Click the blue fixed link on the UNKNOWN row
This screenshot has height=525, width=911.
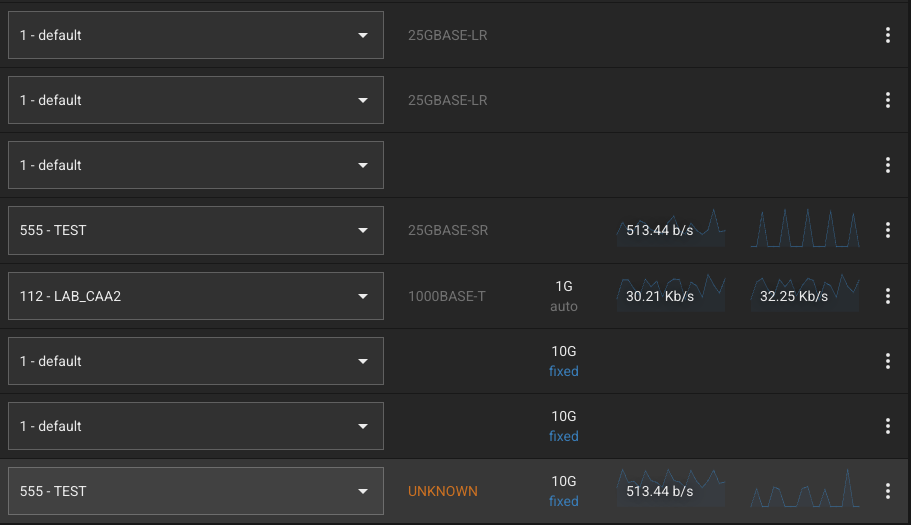[563, 501]
